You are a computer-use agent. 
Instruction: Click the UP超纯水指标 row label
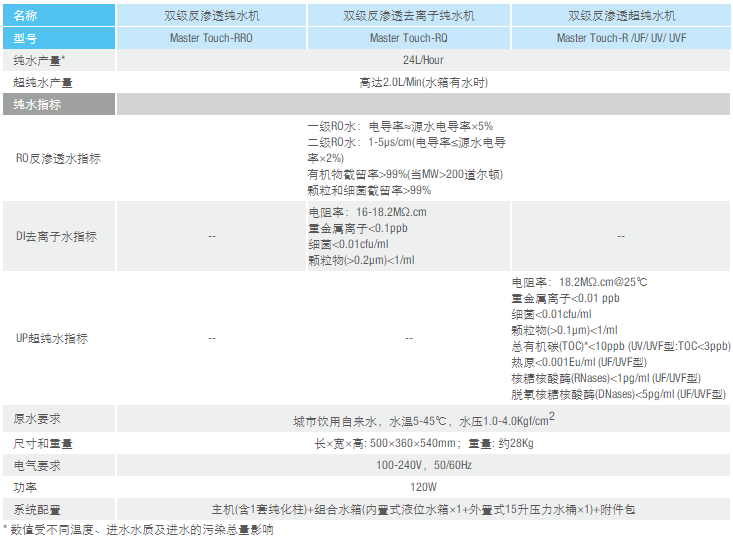pyautogui.click(x=51, y=338)
